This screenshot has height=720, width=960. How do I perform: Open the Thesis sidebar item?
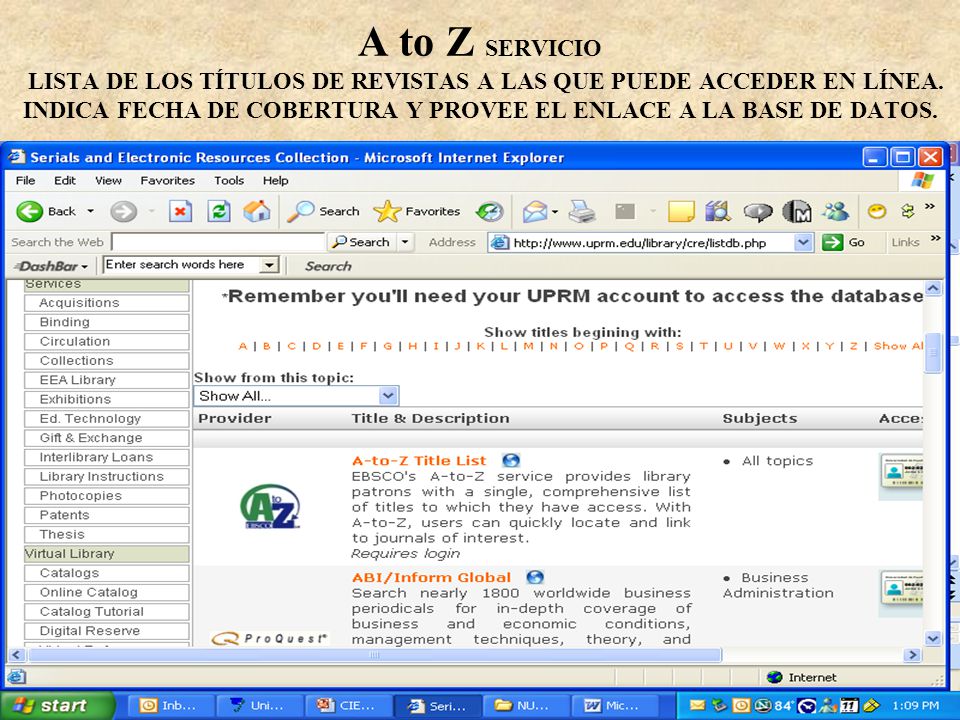[107, 534]
